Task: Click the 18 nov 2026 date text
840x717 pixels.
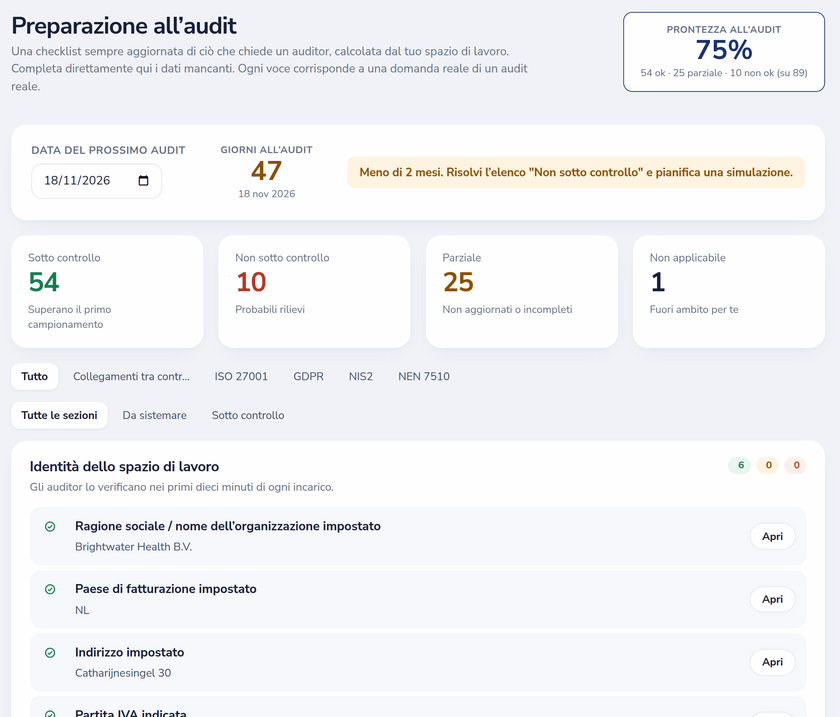Action: (266, 193)
